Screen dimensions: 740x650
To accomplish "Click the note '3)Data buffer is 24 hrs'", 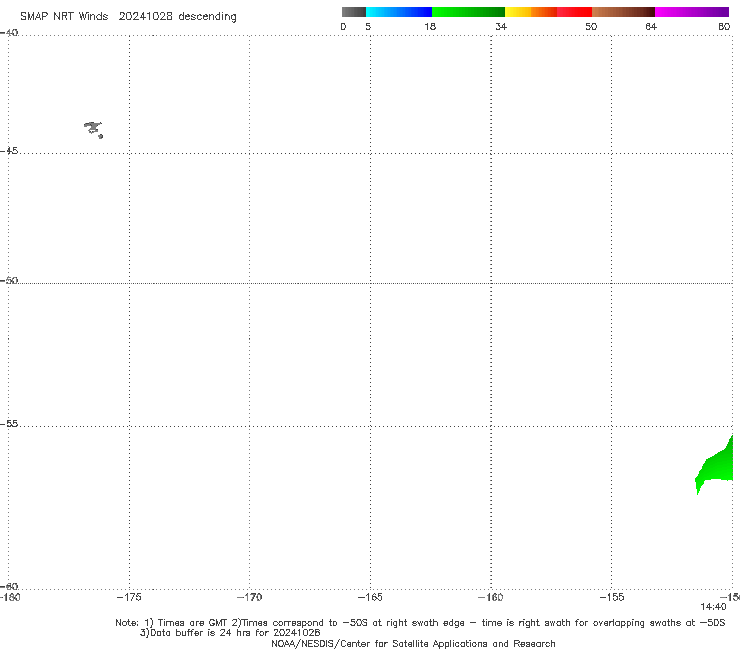I will coord(230,633).
